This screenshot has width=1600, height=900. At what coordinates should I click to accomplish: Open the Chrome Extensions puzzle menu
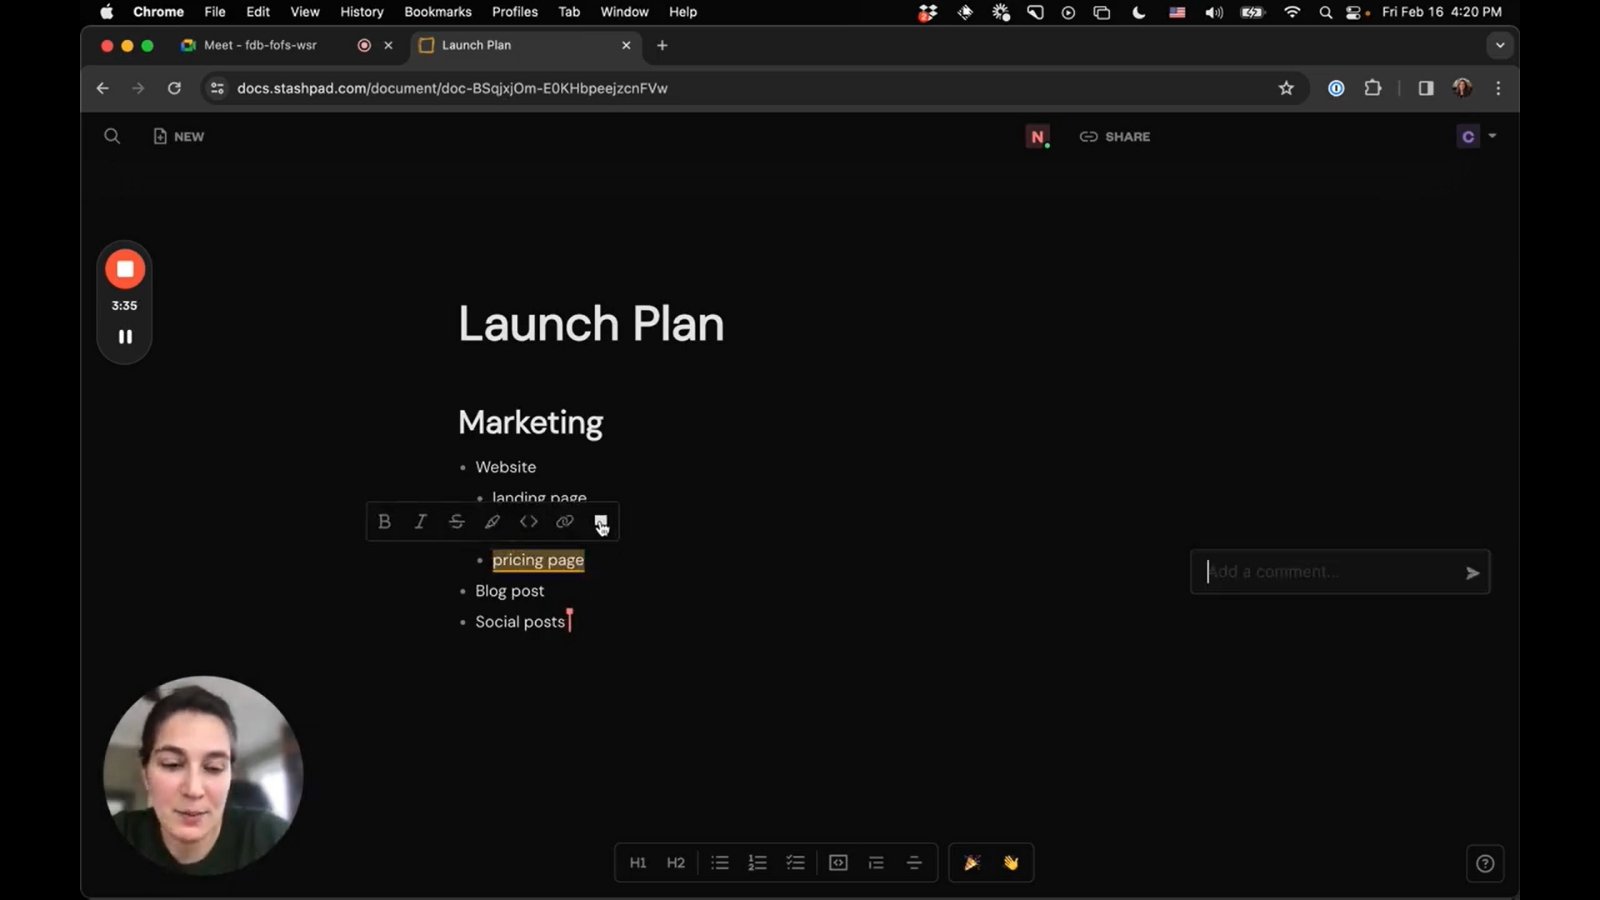coord(1373,88)
